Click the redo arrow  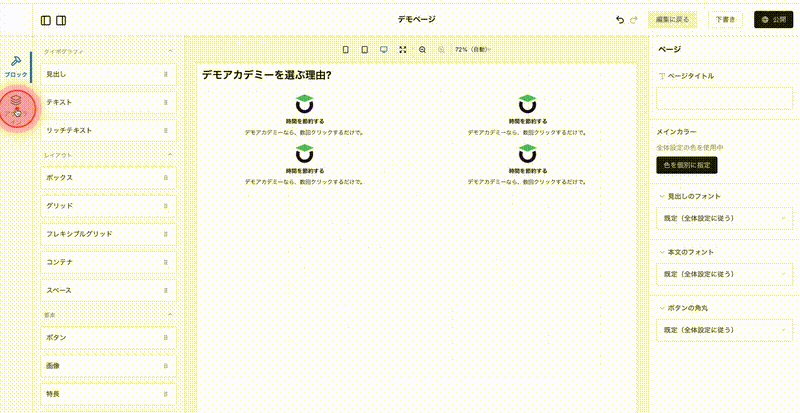click(634, 20)
